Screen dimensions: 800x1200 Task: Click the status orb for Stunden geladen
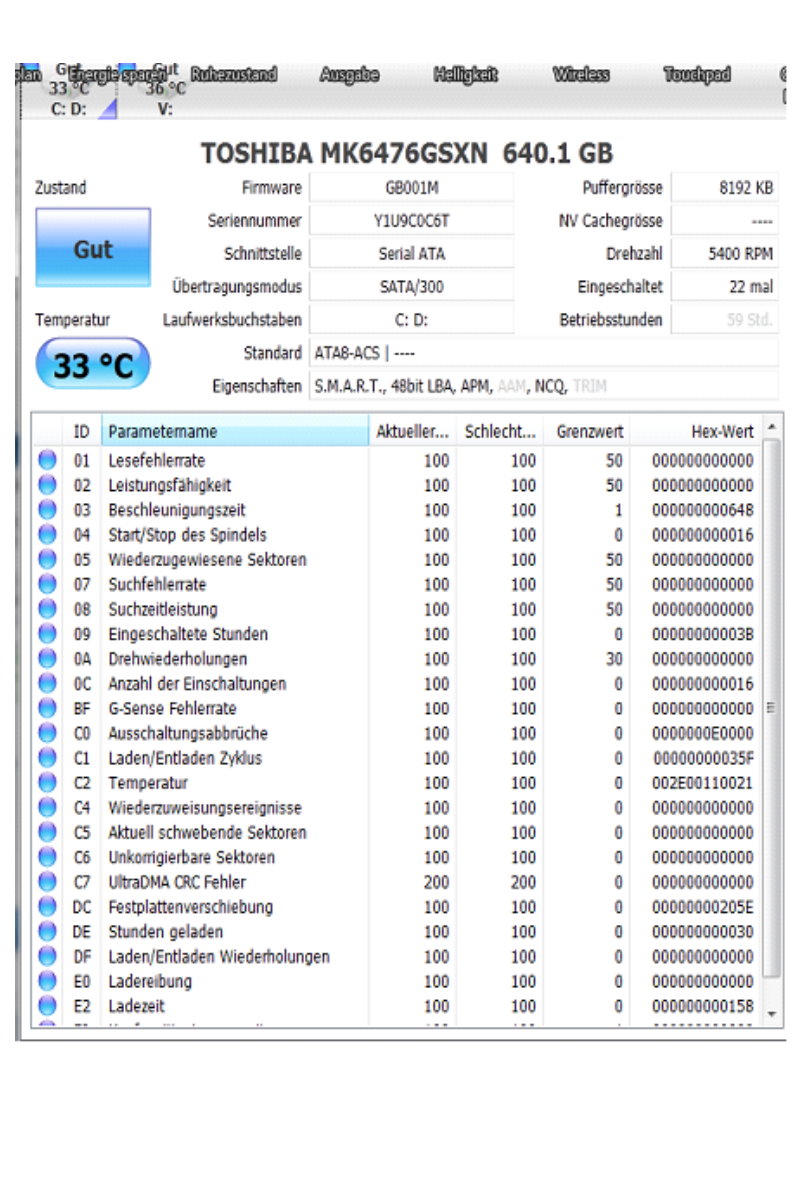pos(47,932)
